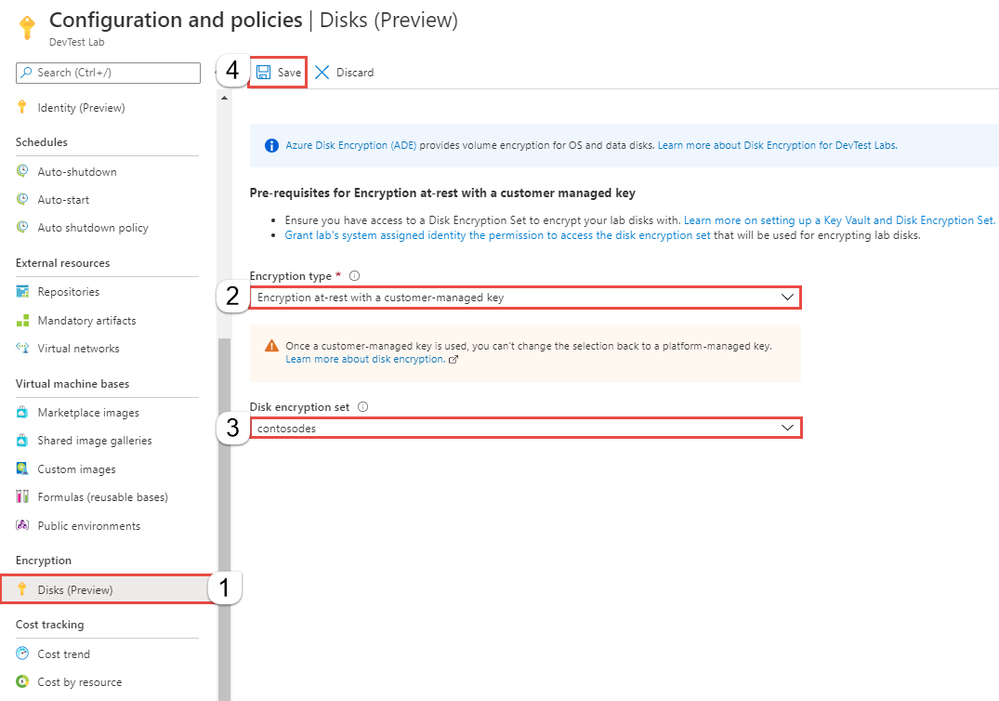Open Identity (Preview) menu item

pyautogui.click(x=81, y=108)
